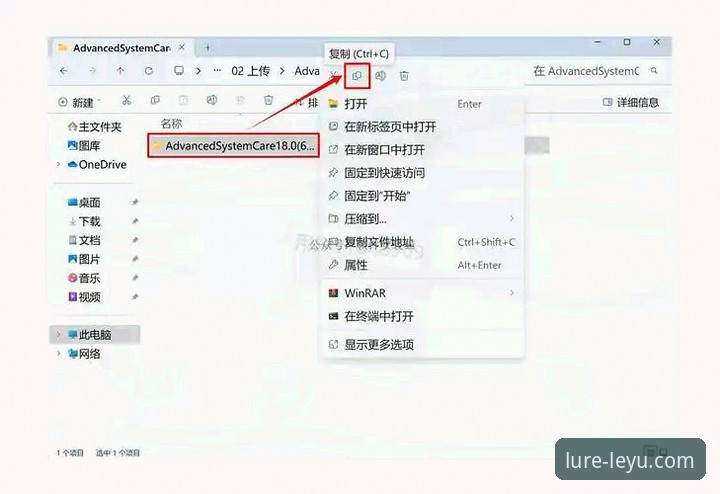Image resolution: width=720 pixels, height=494 pixels.
Task: Select 显示更多选项
Action: [x=423, y=344]
